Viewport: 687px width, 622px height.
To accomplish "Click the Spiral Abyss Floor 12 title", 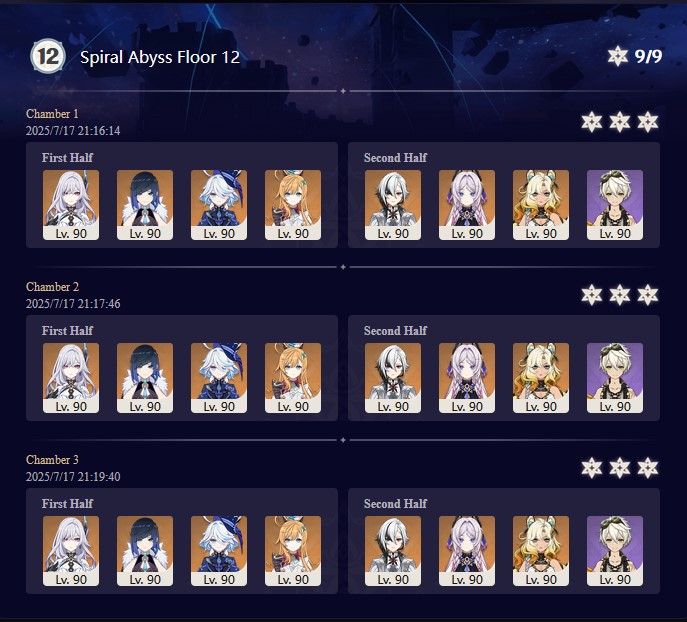I will 160,57.
